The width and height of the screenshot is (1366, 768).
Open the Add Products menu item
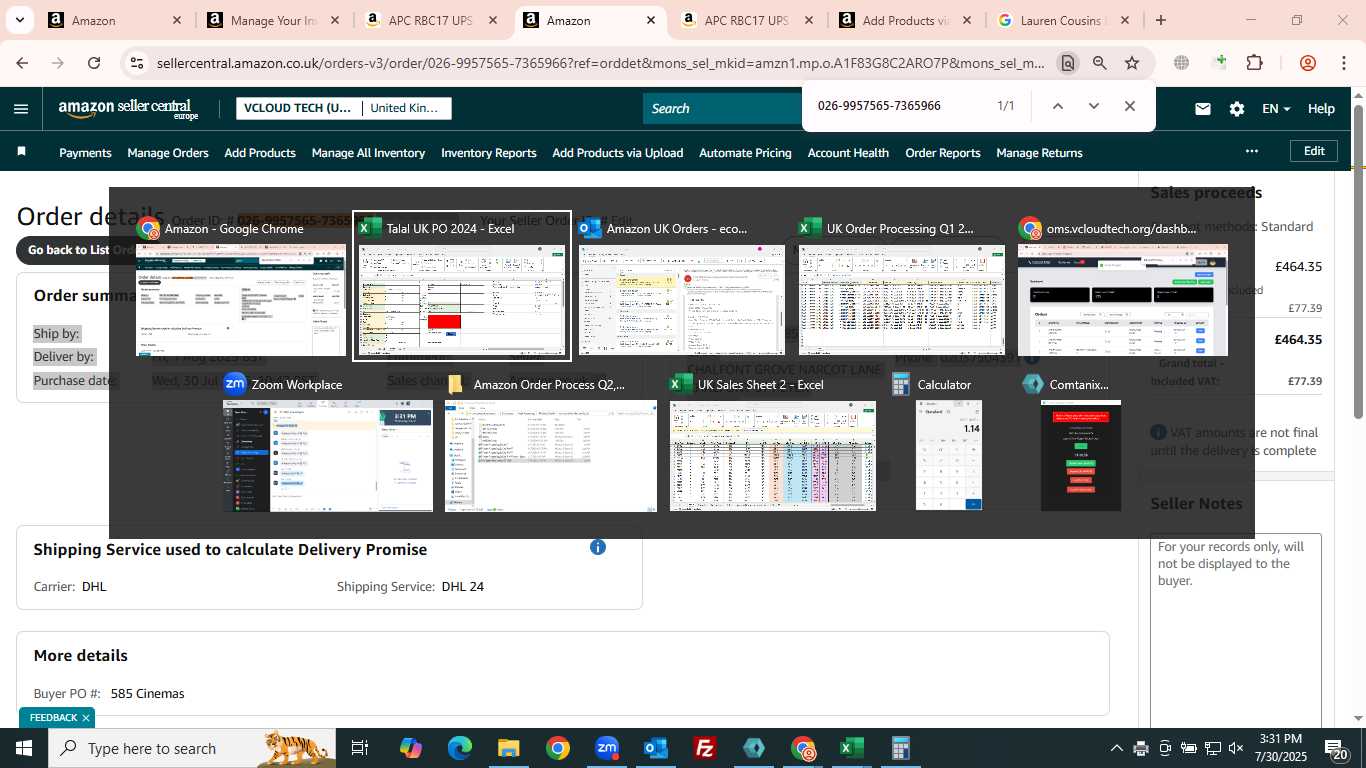pyautogui.click(x=260, y=153)
